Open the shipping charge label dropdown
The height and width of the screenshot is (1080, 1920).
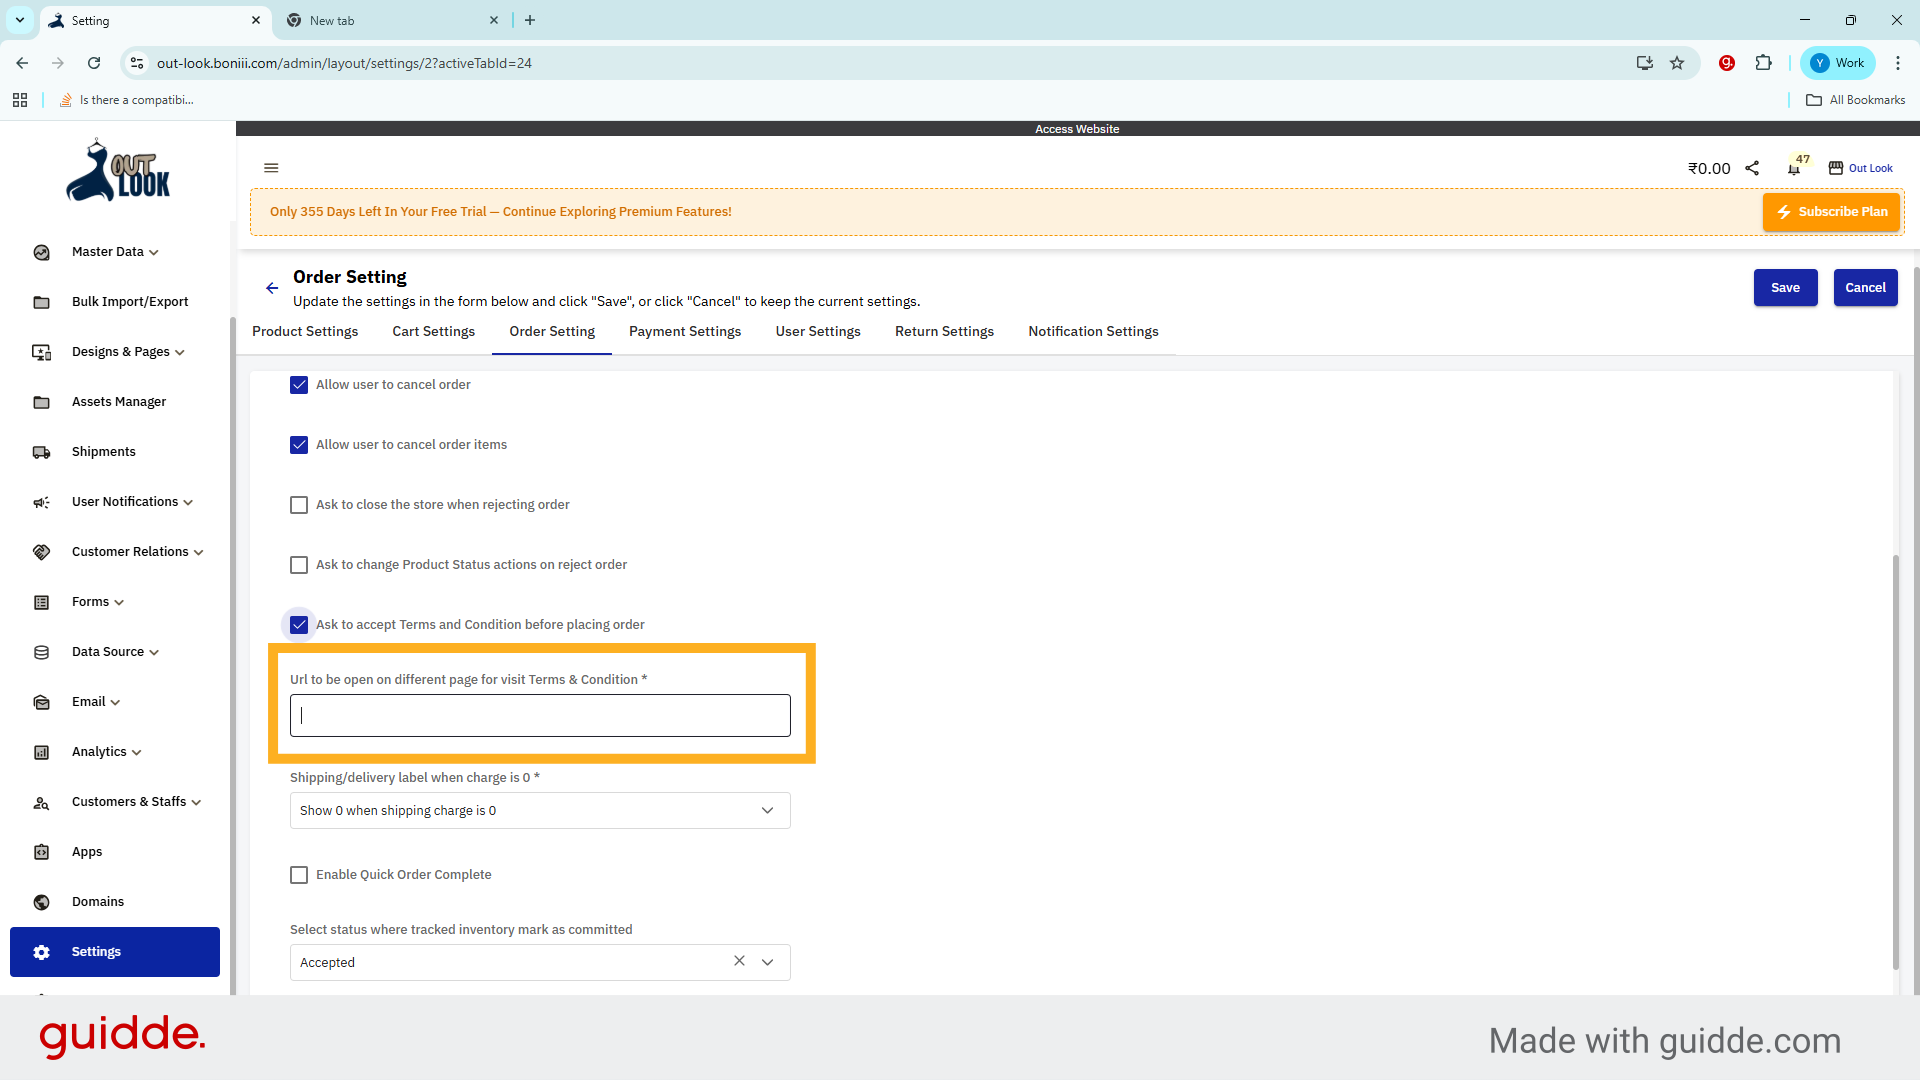pyautogui.click(x=540, y=811)
